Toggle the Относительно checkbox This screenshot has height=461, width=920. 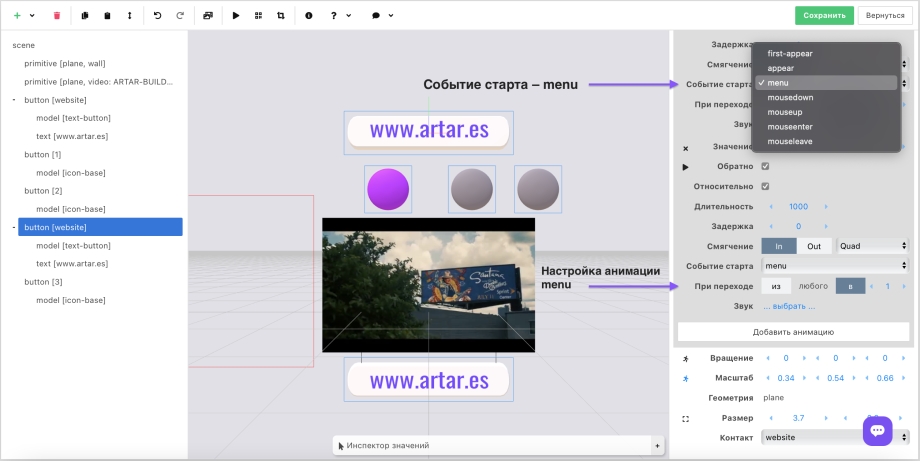click(x=766, y=186)
